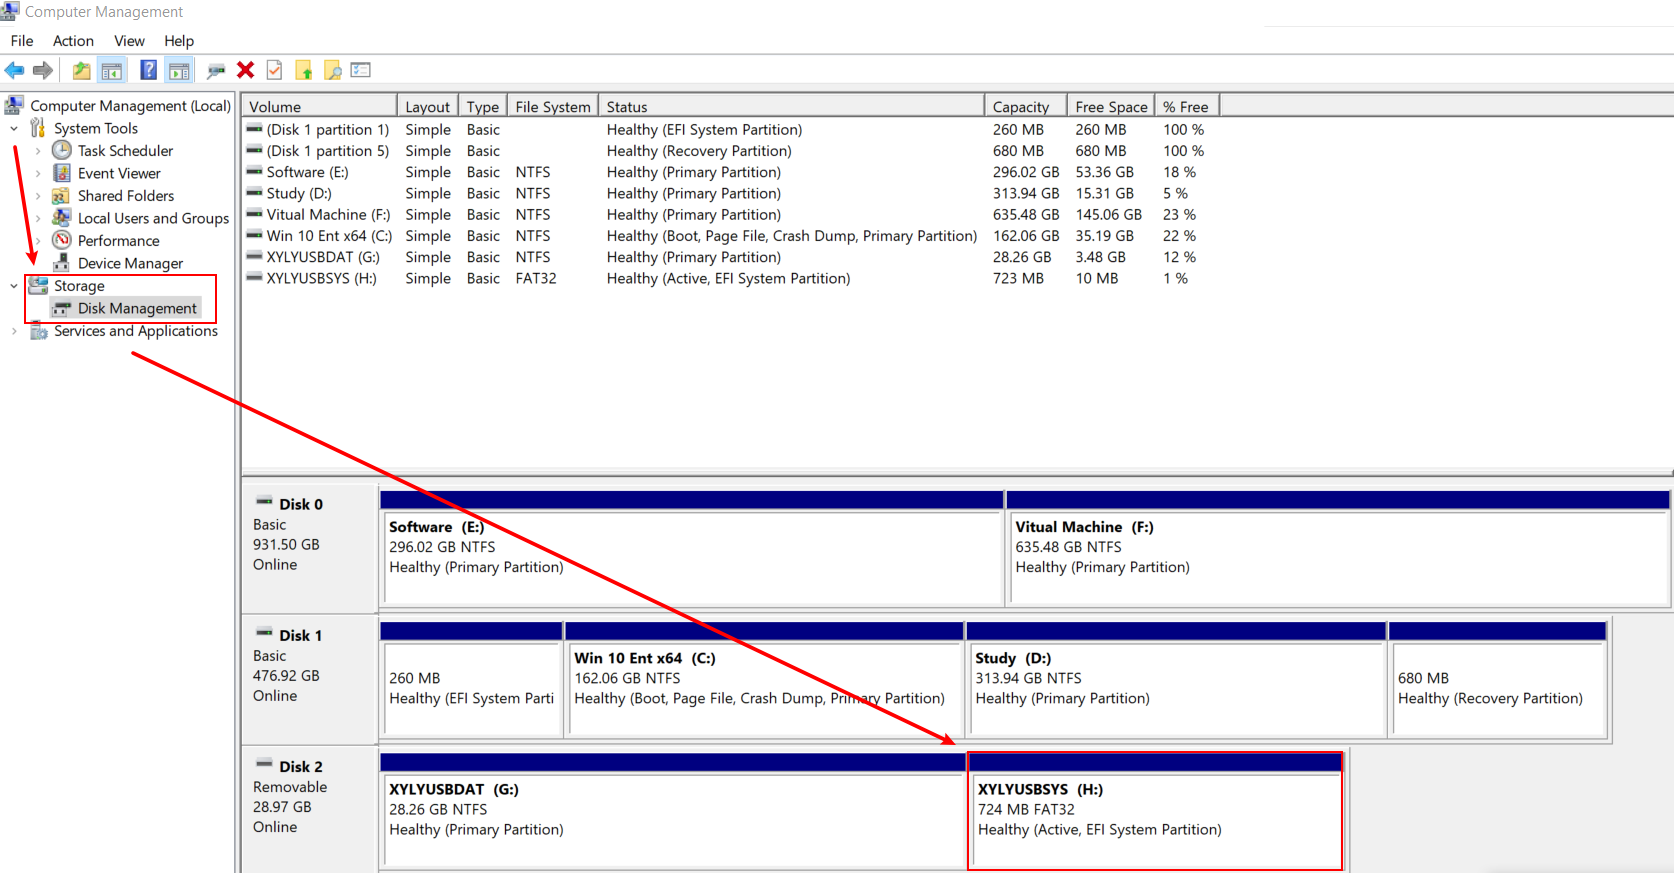Click the checkmark document Properties icon
Screen dimensions: 1674x873
point(274,70)
